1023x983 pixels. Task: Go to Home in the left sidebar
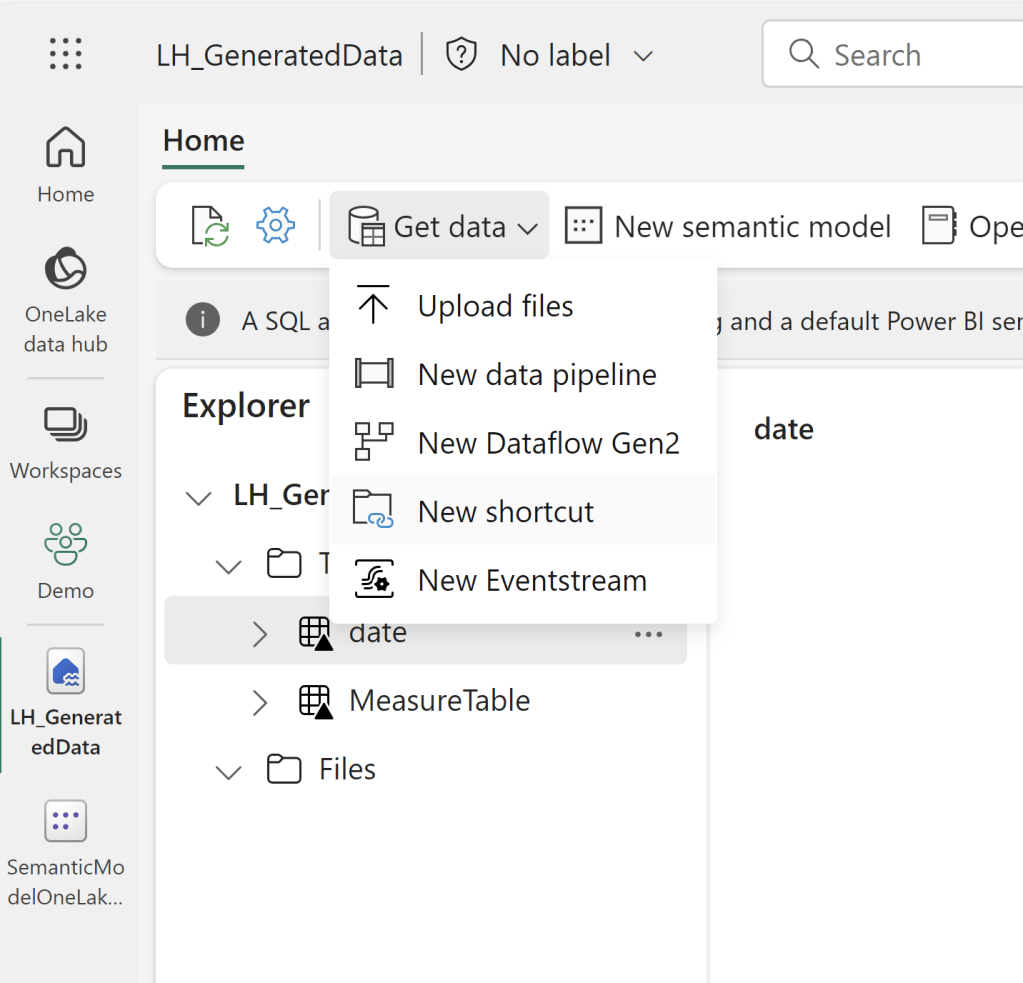coord(66,164)
